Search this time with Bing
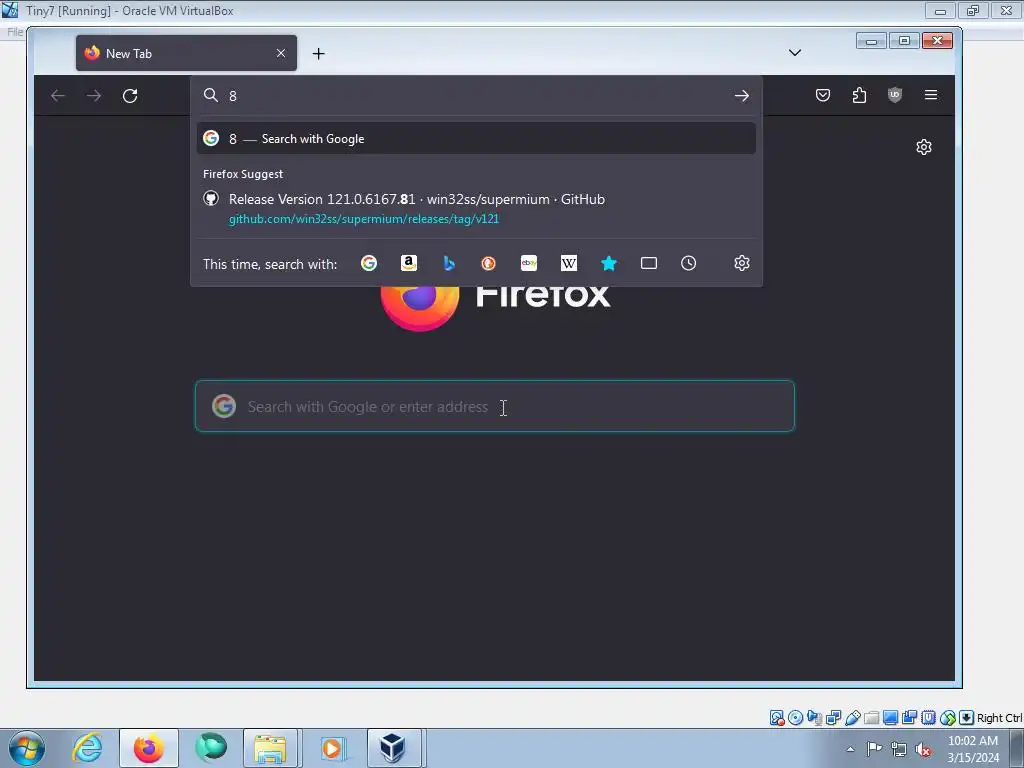Viewport: 1024px width, 768px height. tap(449, 263)
